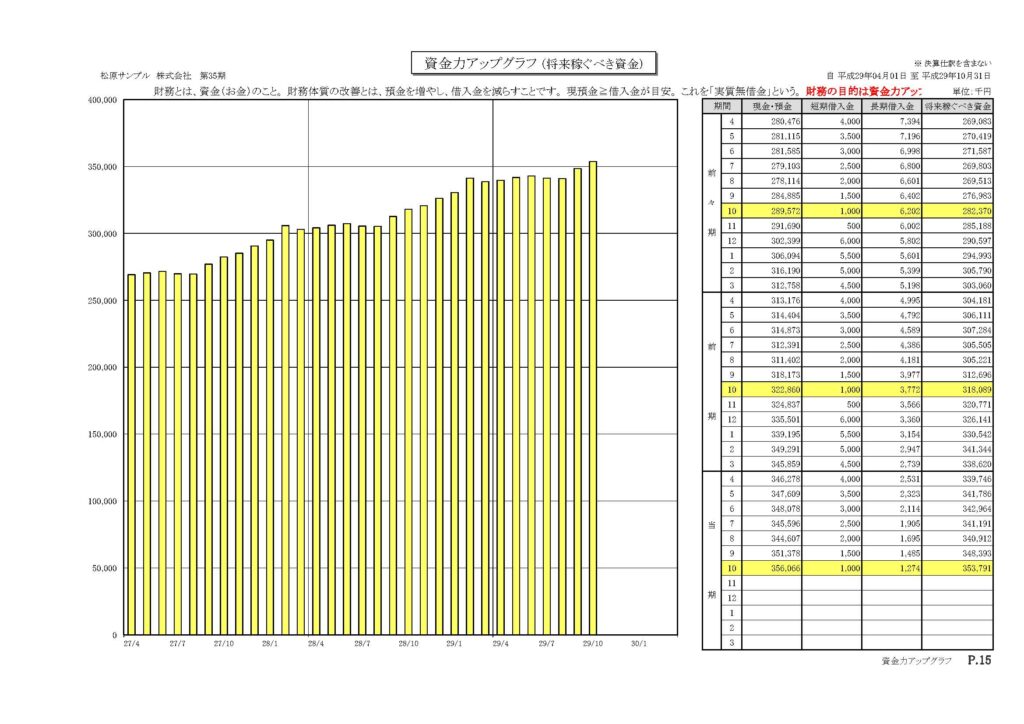Click the 28/4 x-axis label

(x=315, y=644)
